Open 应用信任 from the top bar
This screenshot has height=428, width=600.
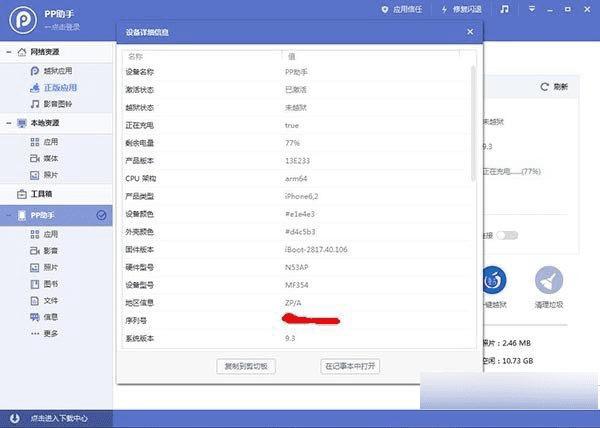[x=402, y=9]
